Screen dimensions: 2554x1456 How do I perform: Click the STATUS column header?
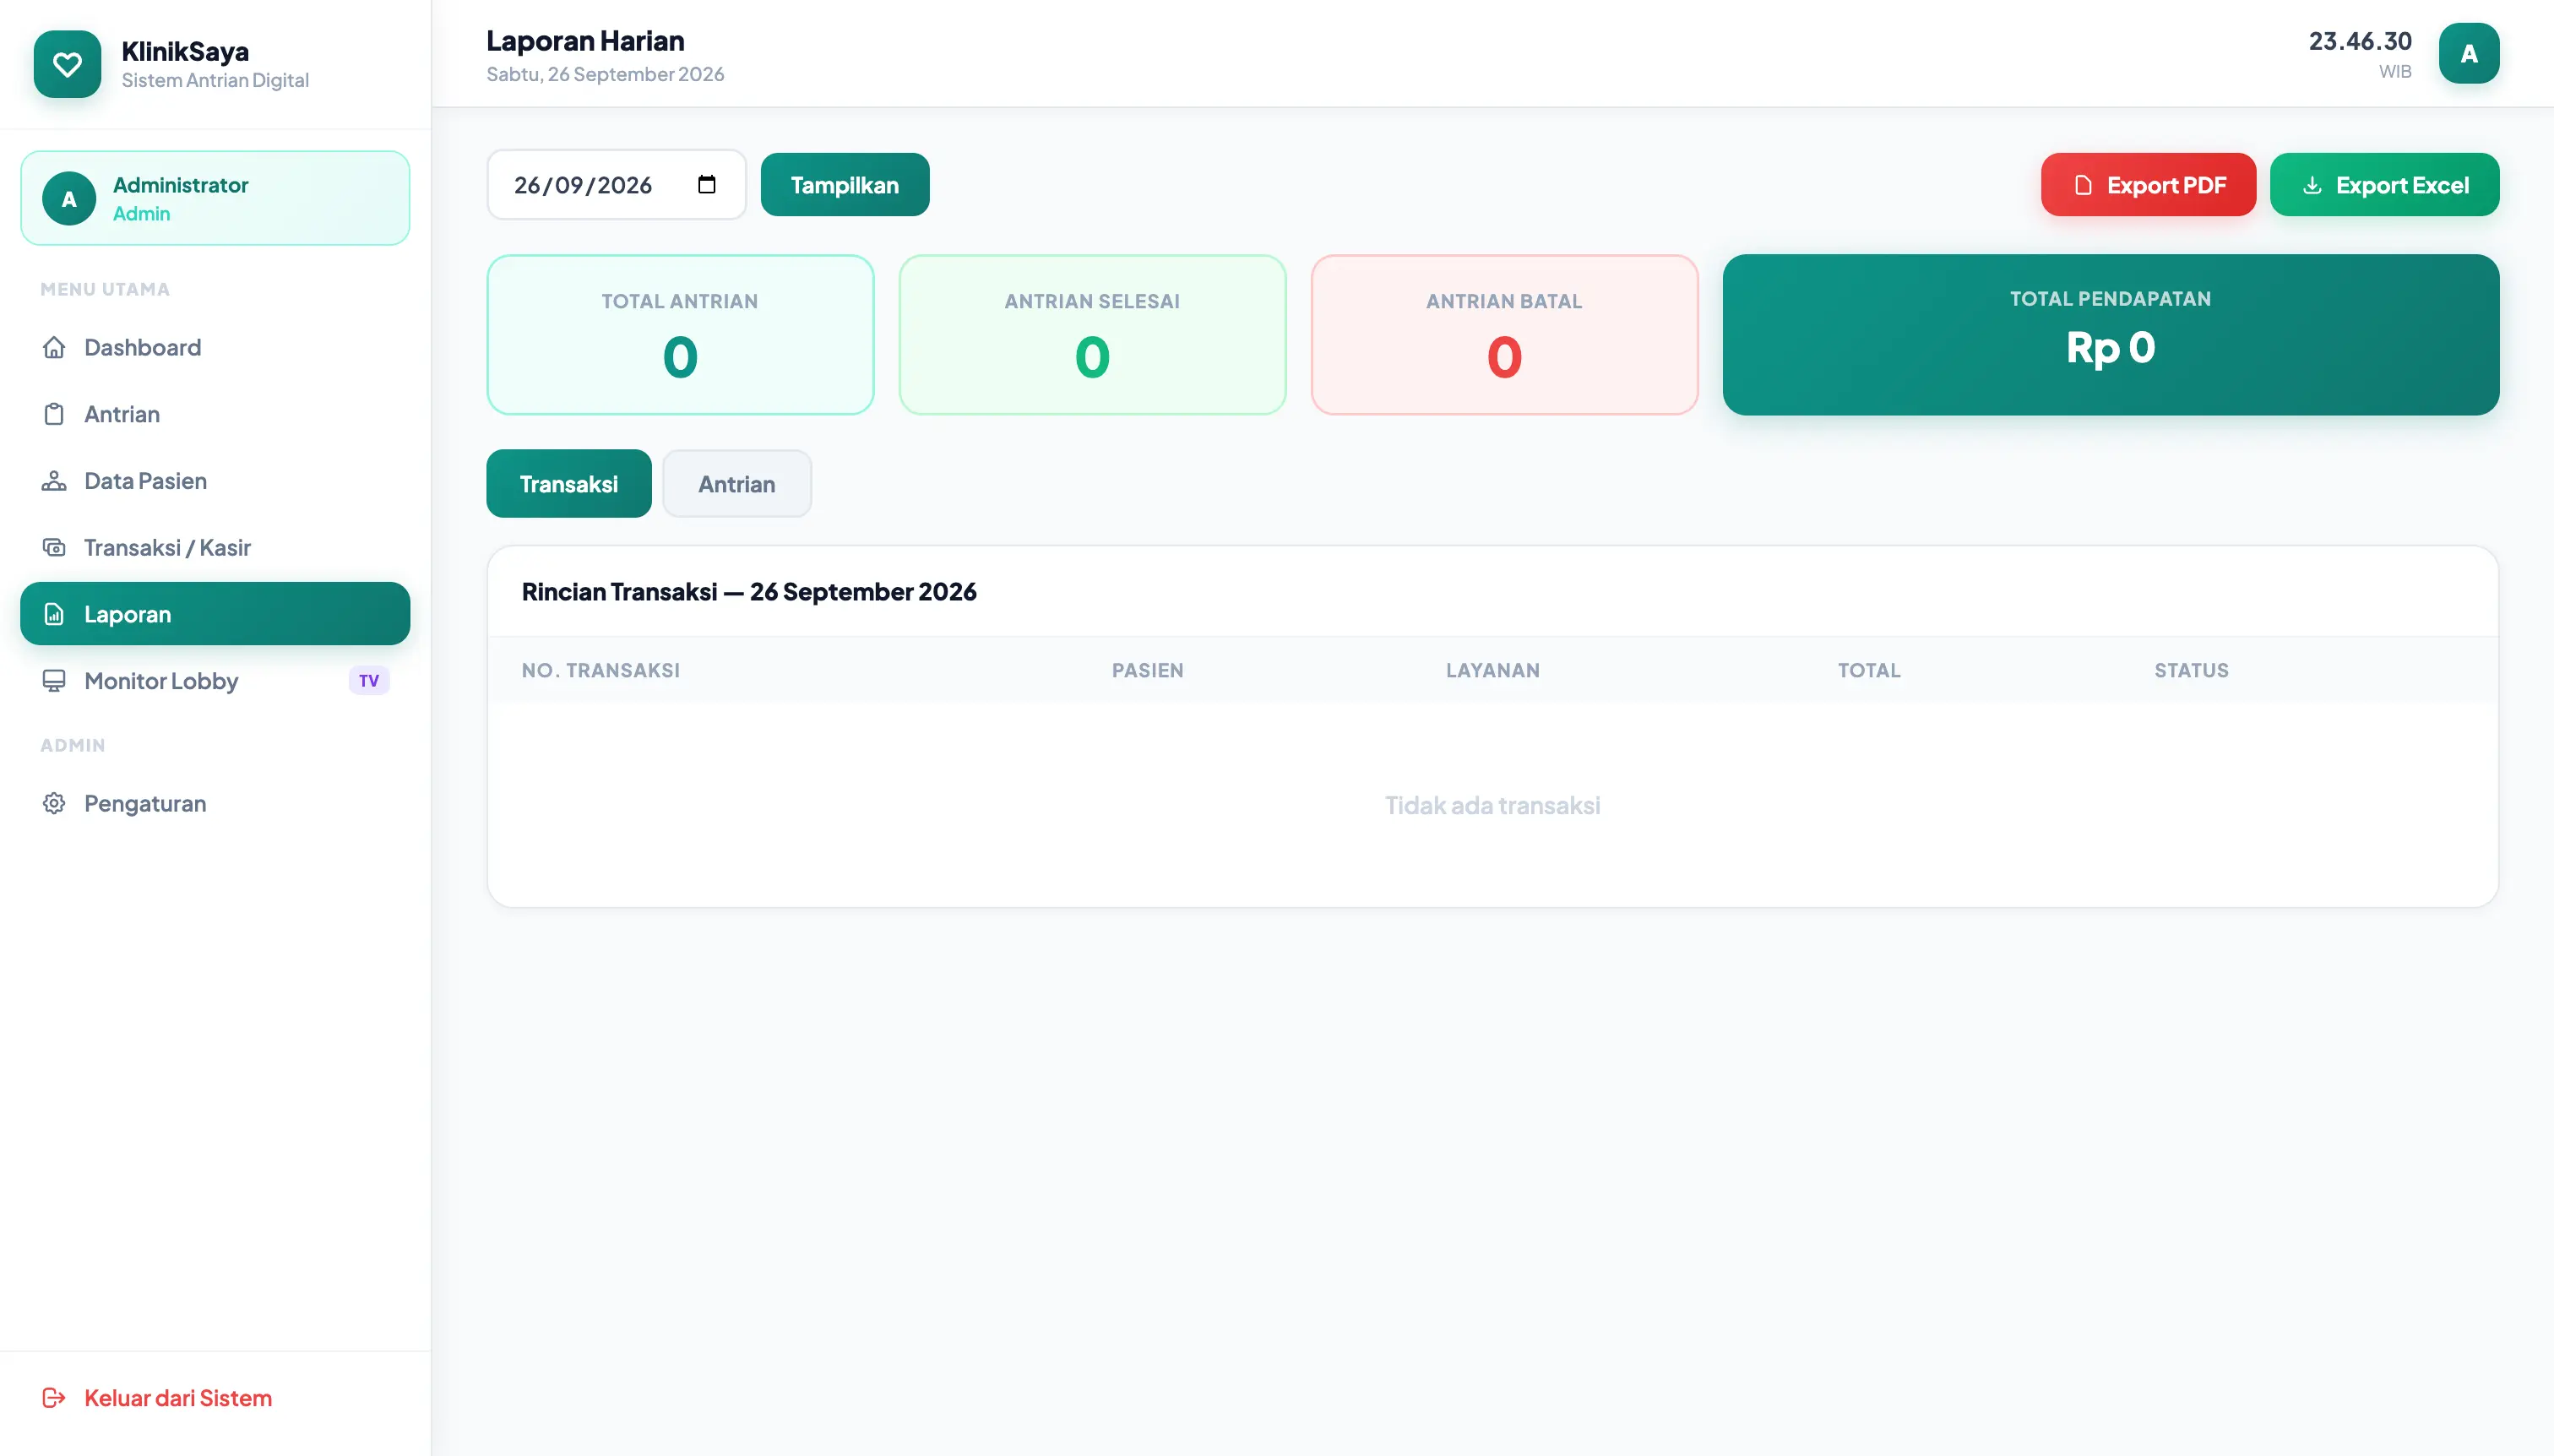[2191, 671]
